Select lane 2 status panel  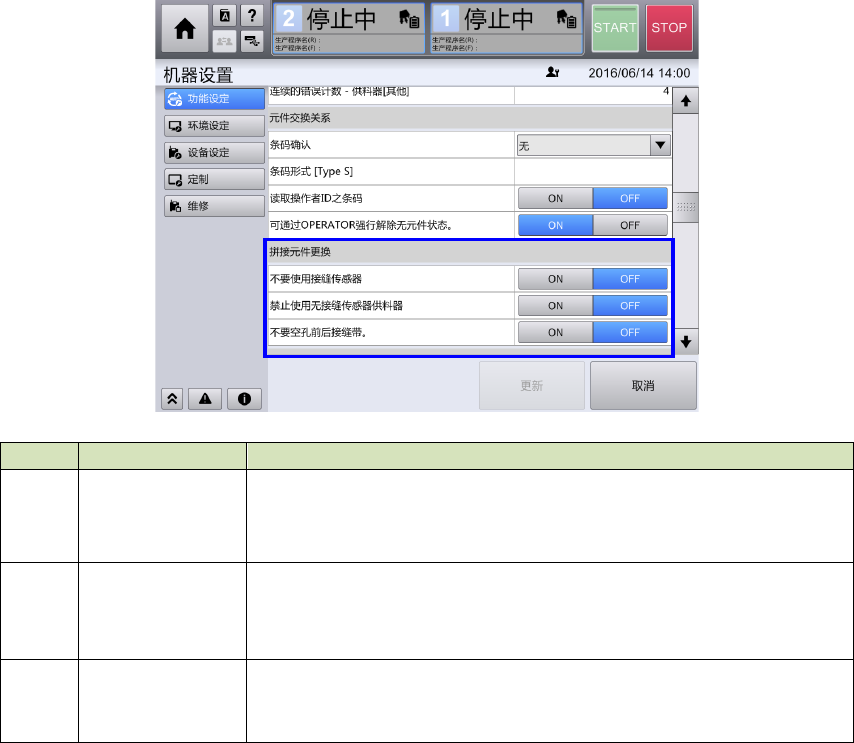(349, 28)
